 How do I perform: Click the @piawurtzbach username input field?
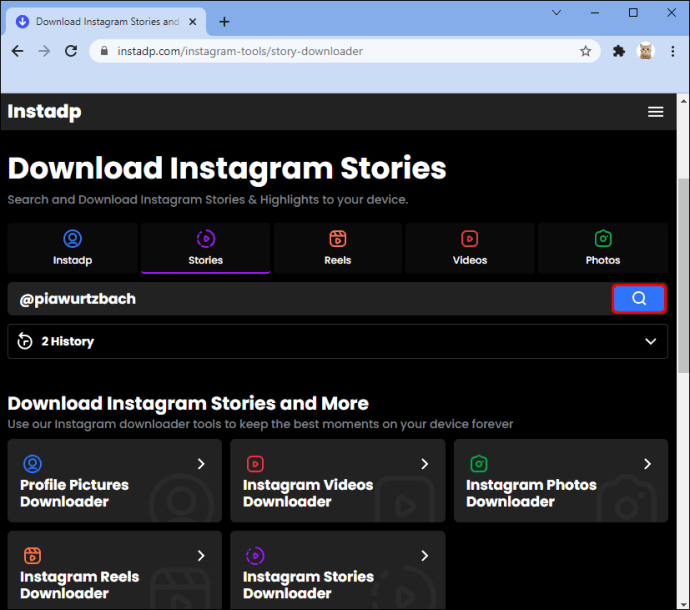pos(309,299)
